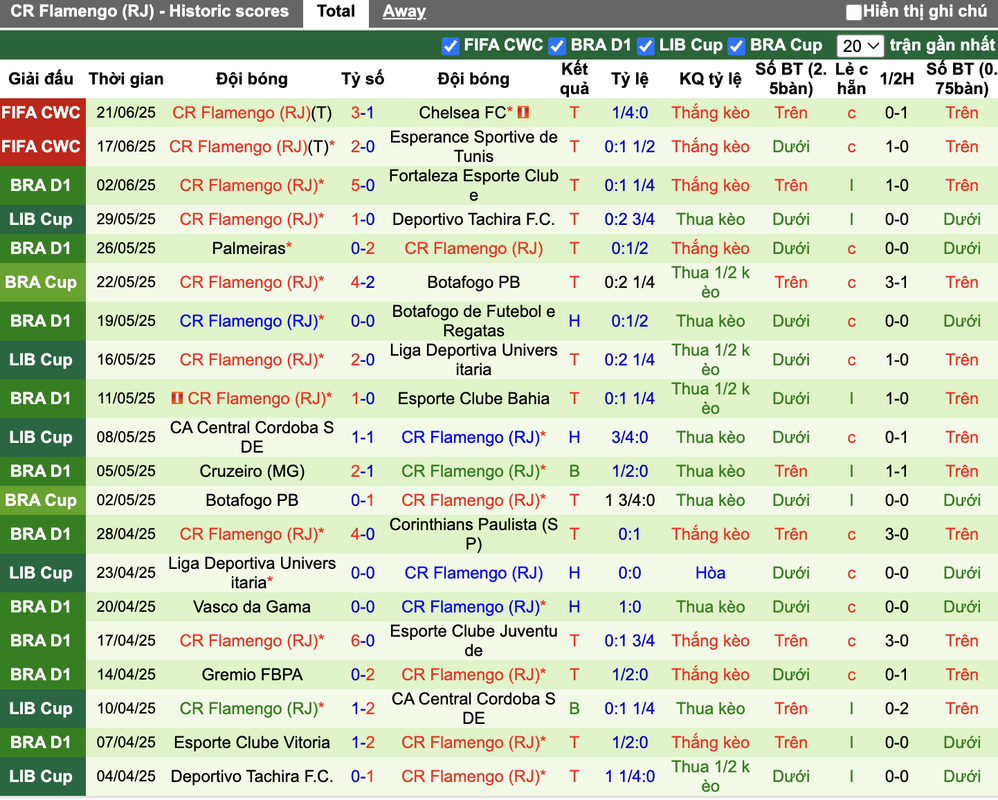Image resolution: width=998 pixels, height=800 pixels.
Task: Click 'CR Flamengo (RJ) - Historic scores' title
Action: (x=150, y=11)
